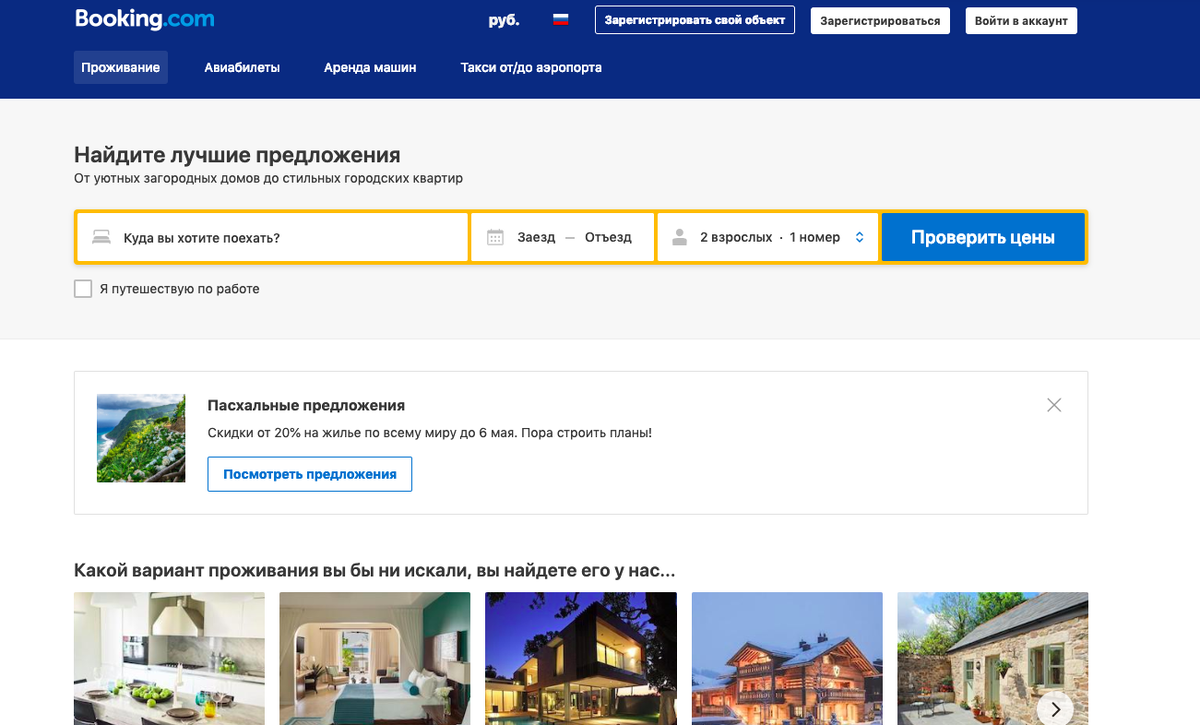Open language selector with Russian flag

pos(561,19)
